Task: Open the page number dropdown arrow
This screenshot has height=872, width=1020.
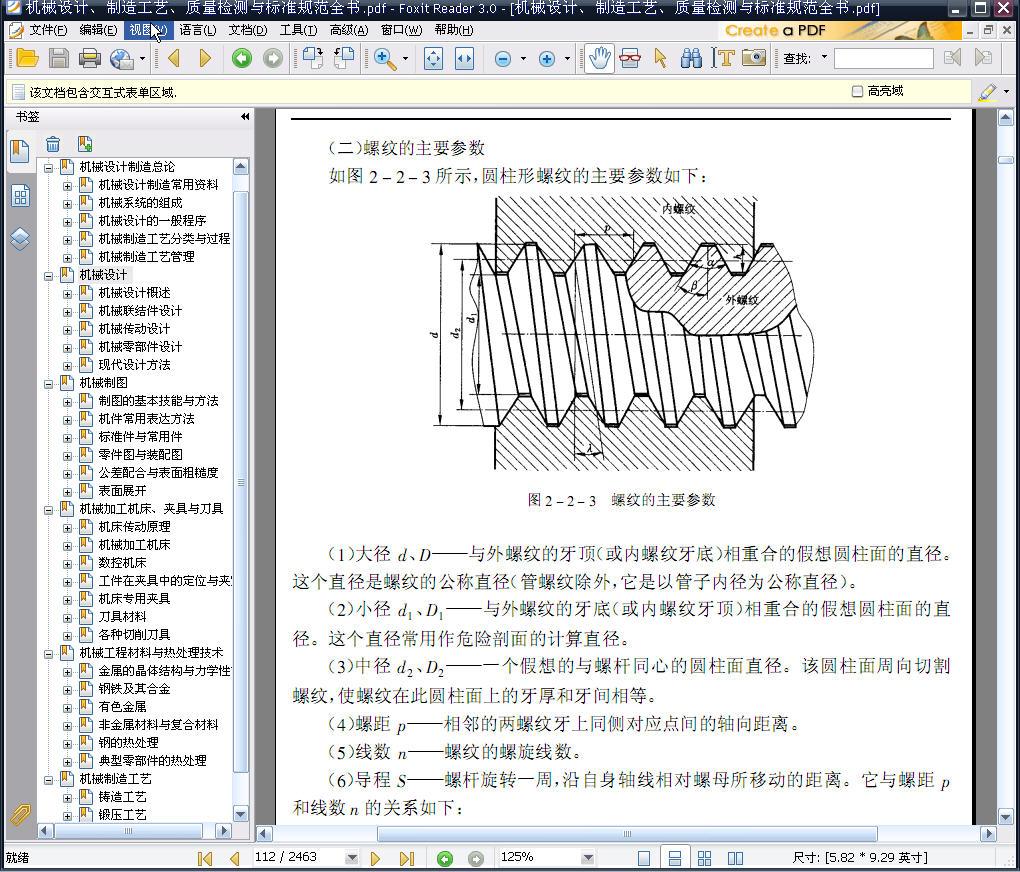Action: pos(352,858)
